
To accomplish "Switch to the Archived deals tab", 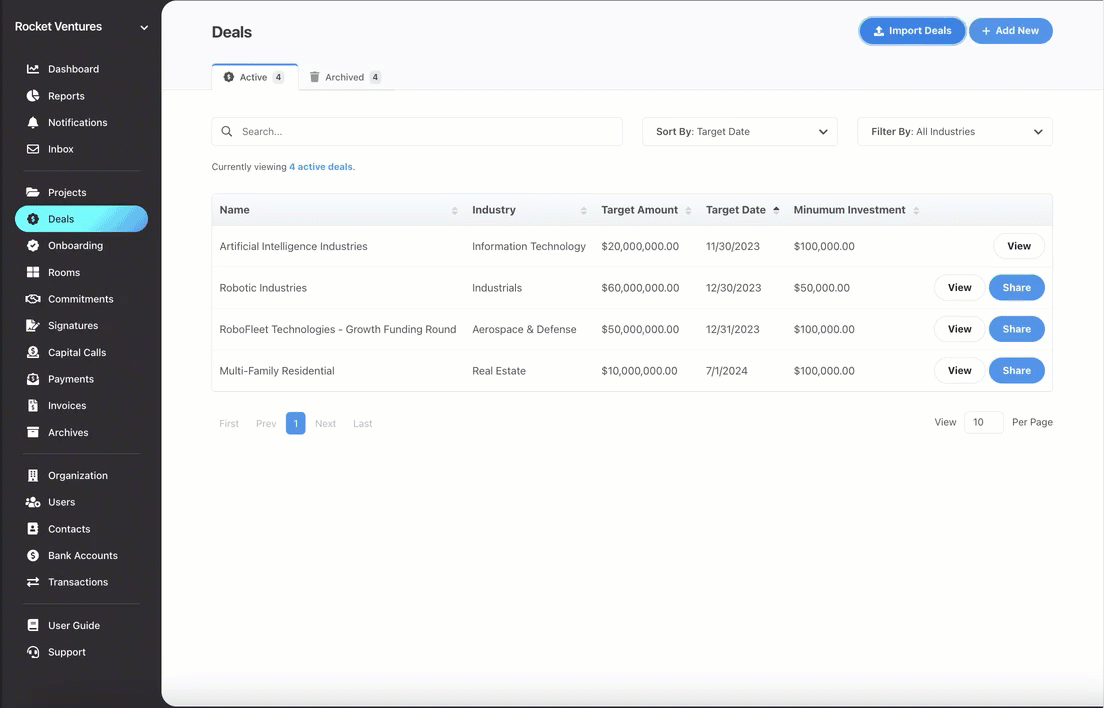I will pos(345,77).
